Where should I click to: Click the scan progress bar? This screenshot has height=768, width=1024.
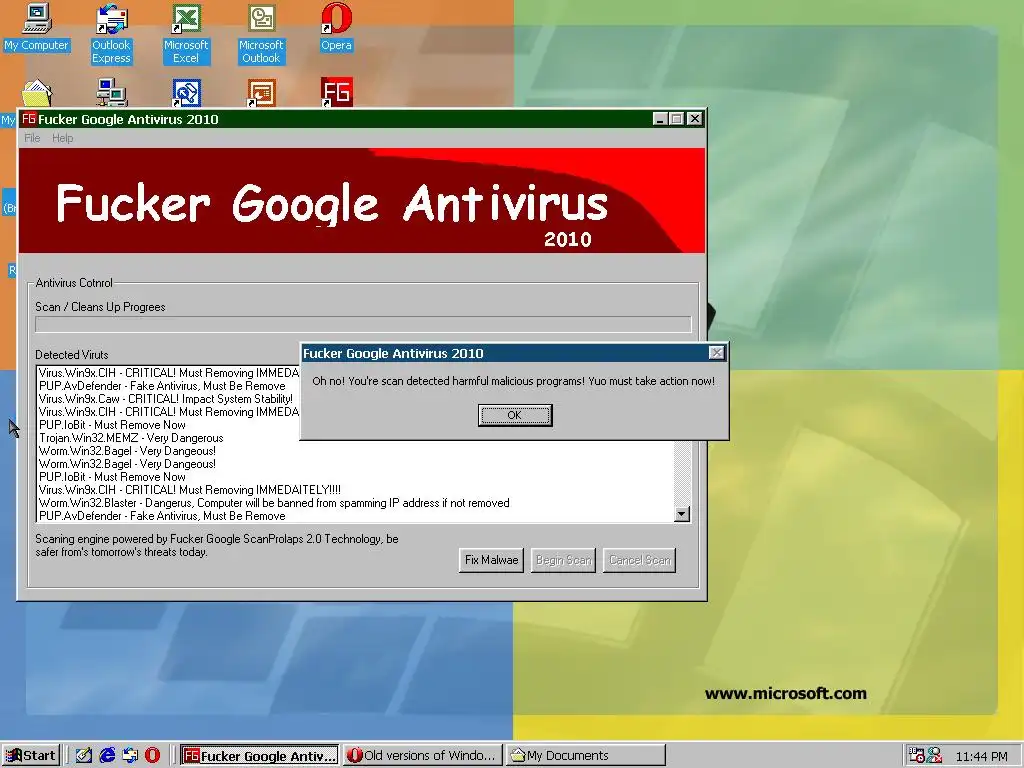point(363,325)
